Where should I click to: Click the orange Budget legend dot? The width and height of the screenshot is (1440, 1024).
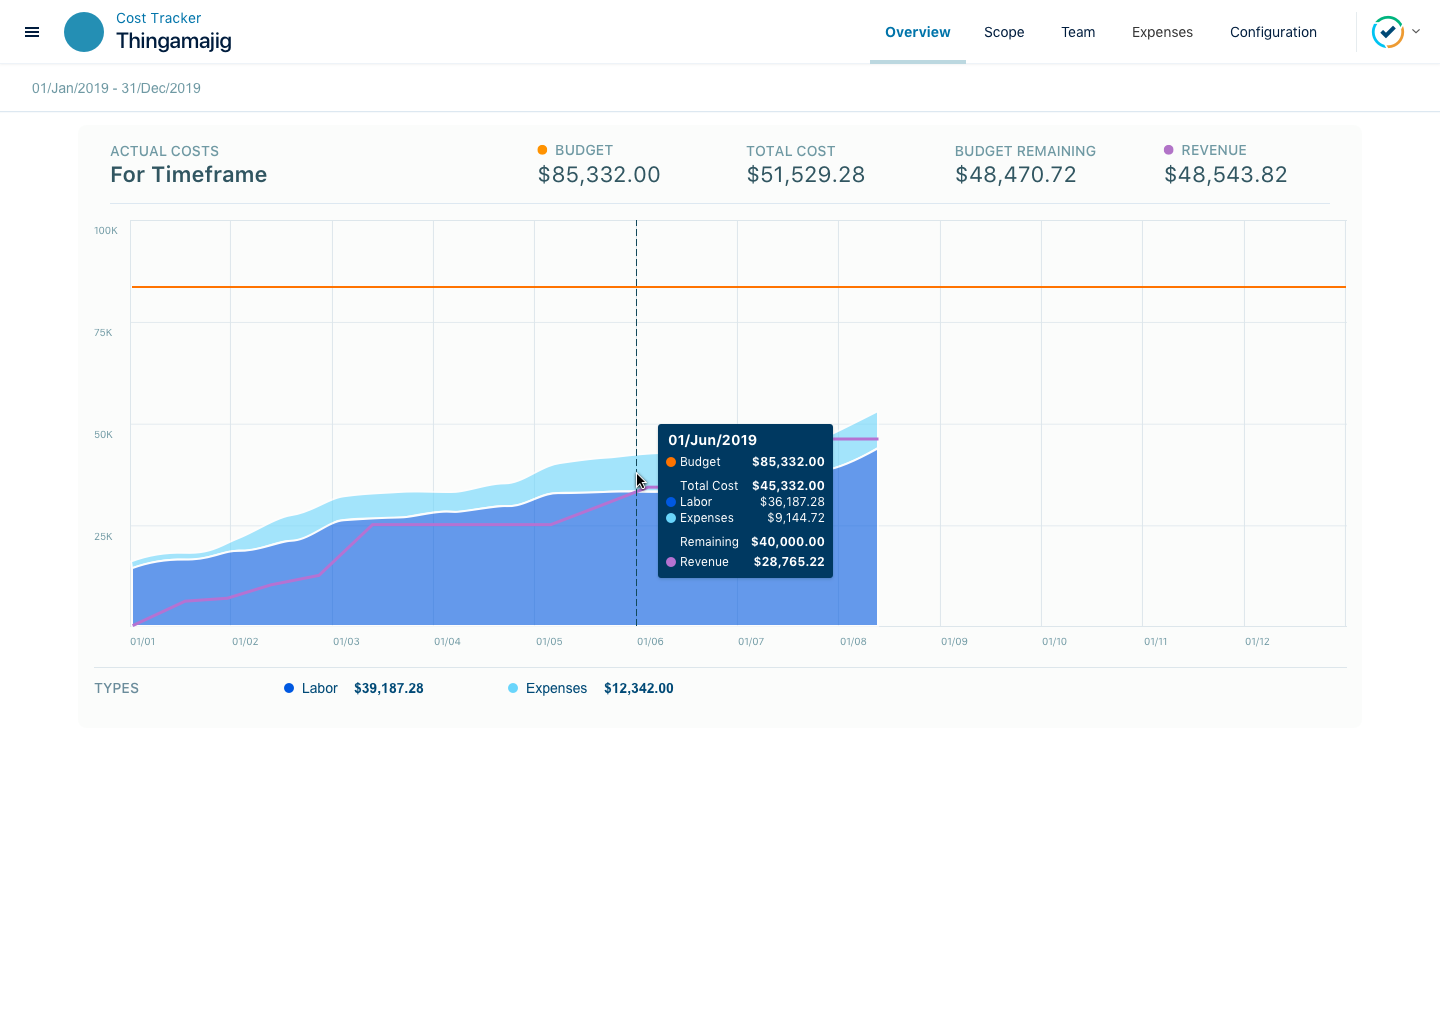point(543,150)
